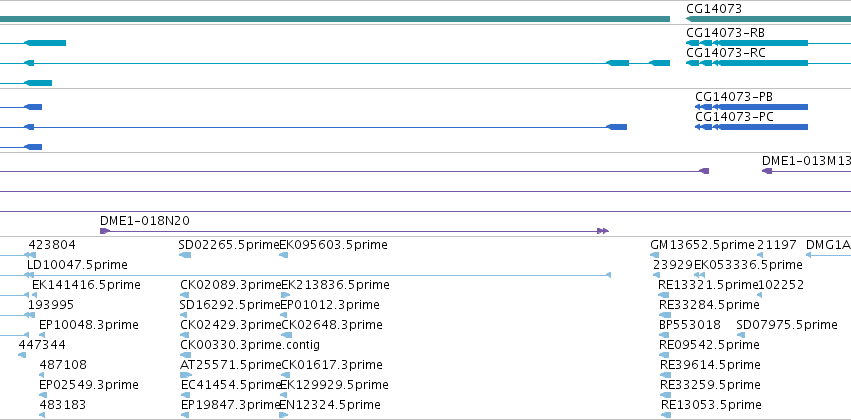Click the GM13652.5prime EST marker
This screenshot has height=420, width=851.
pyautogui.click(x=655, y=255)
